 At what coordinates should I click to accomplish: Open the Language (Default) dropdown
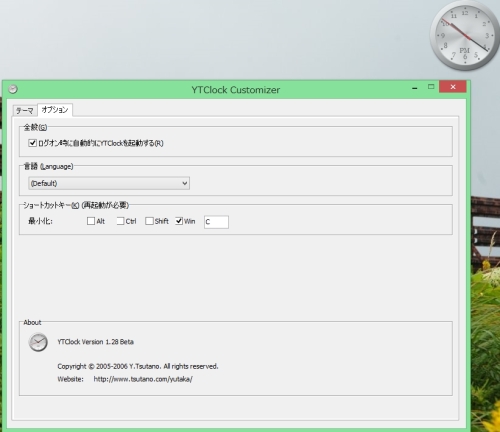click(x=109, y=183)
